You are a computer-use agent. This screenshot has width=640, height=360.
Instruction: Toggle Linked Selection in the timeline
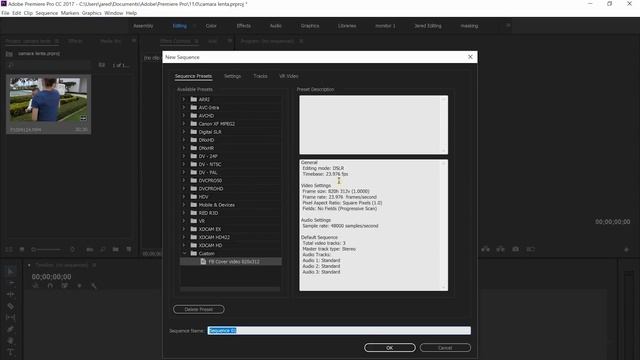coord(64,286)
